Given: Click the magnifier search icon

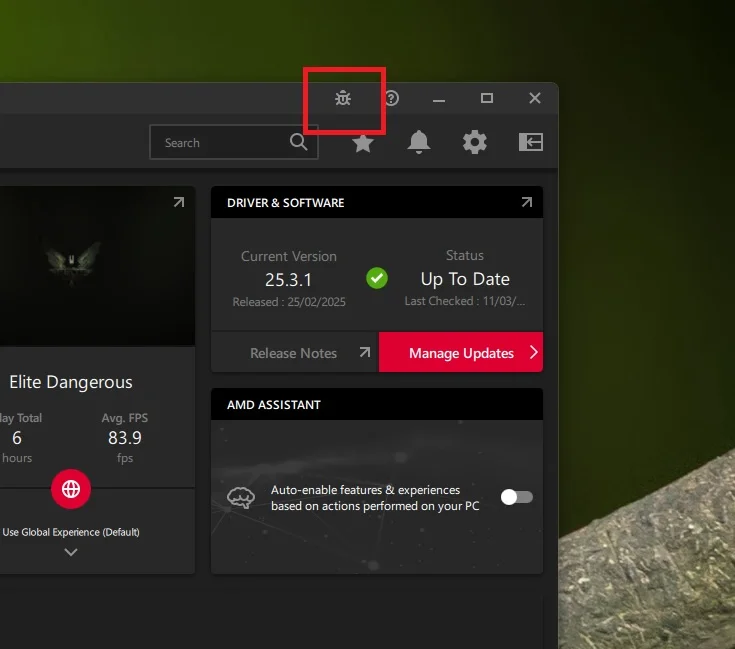Looking at the screenshot, I should pyautogui.click(x=299, y=142).
